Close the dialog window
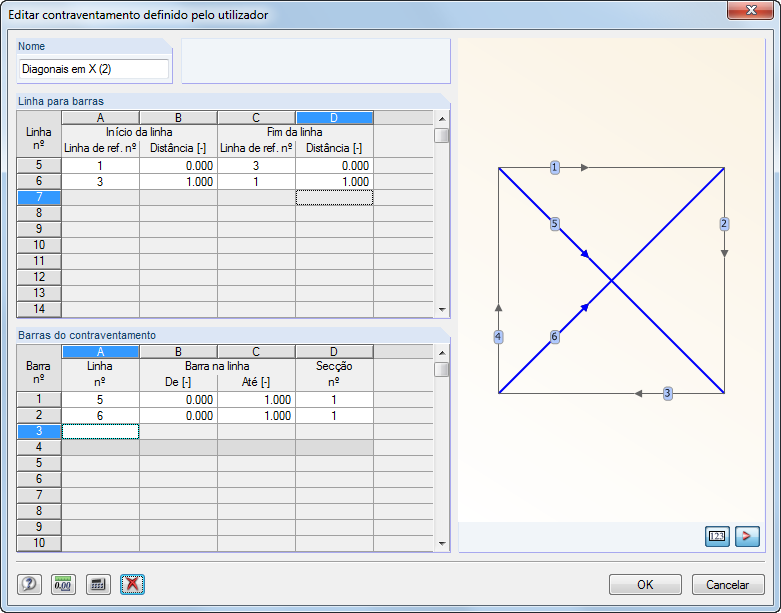Viewport: 781px width, 613px height. (751, 10)
